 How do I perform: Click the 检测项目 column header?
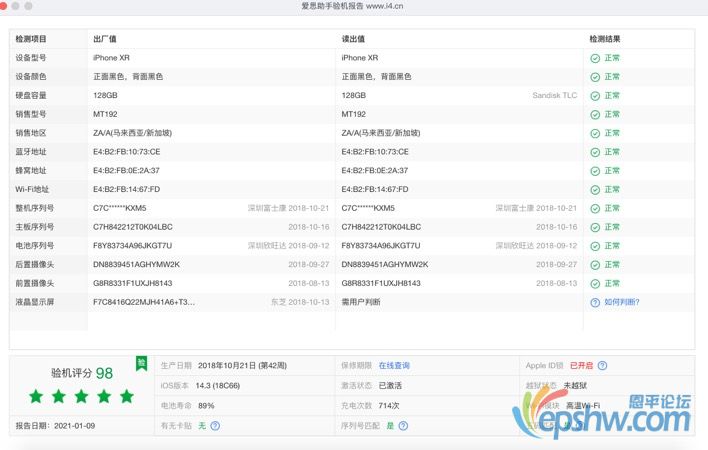click(x=31, y=39)
